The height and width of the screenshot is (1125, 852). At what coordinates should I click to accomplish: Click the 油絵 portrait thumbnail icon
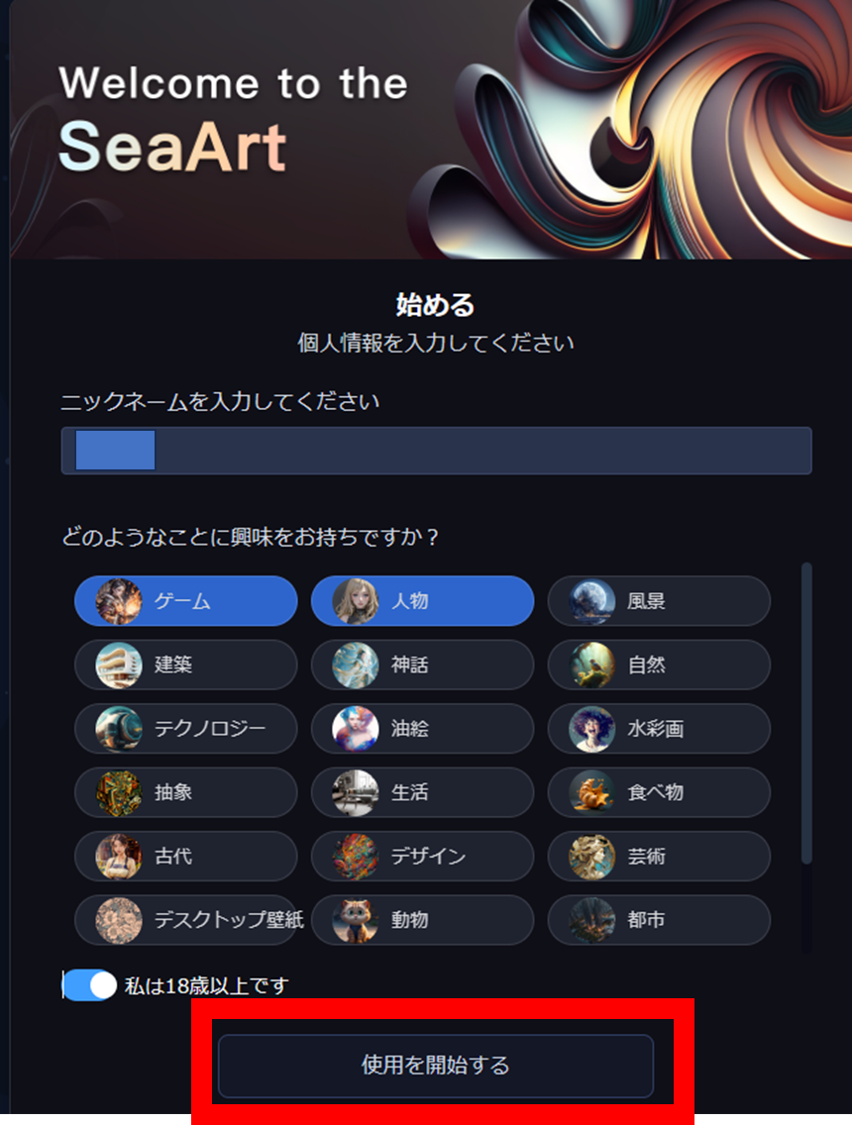[355, 729]
